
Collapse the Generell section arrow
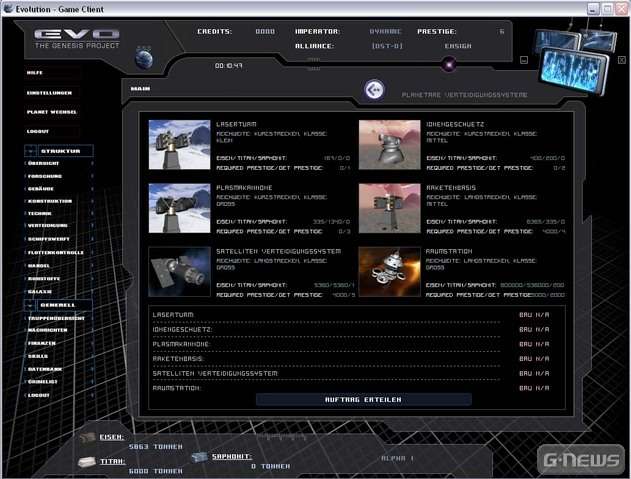(31, 305)
